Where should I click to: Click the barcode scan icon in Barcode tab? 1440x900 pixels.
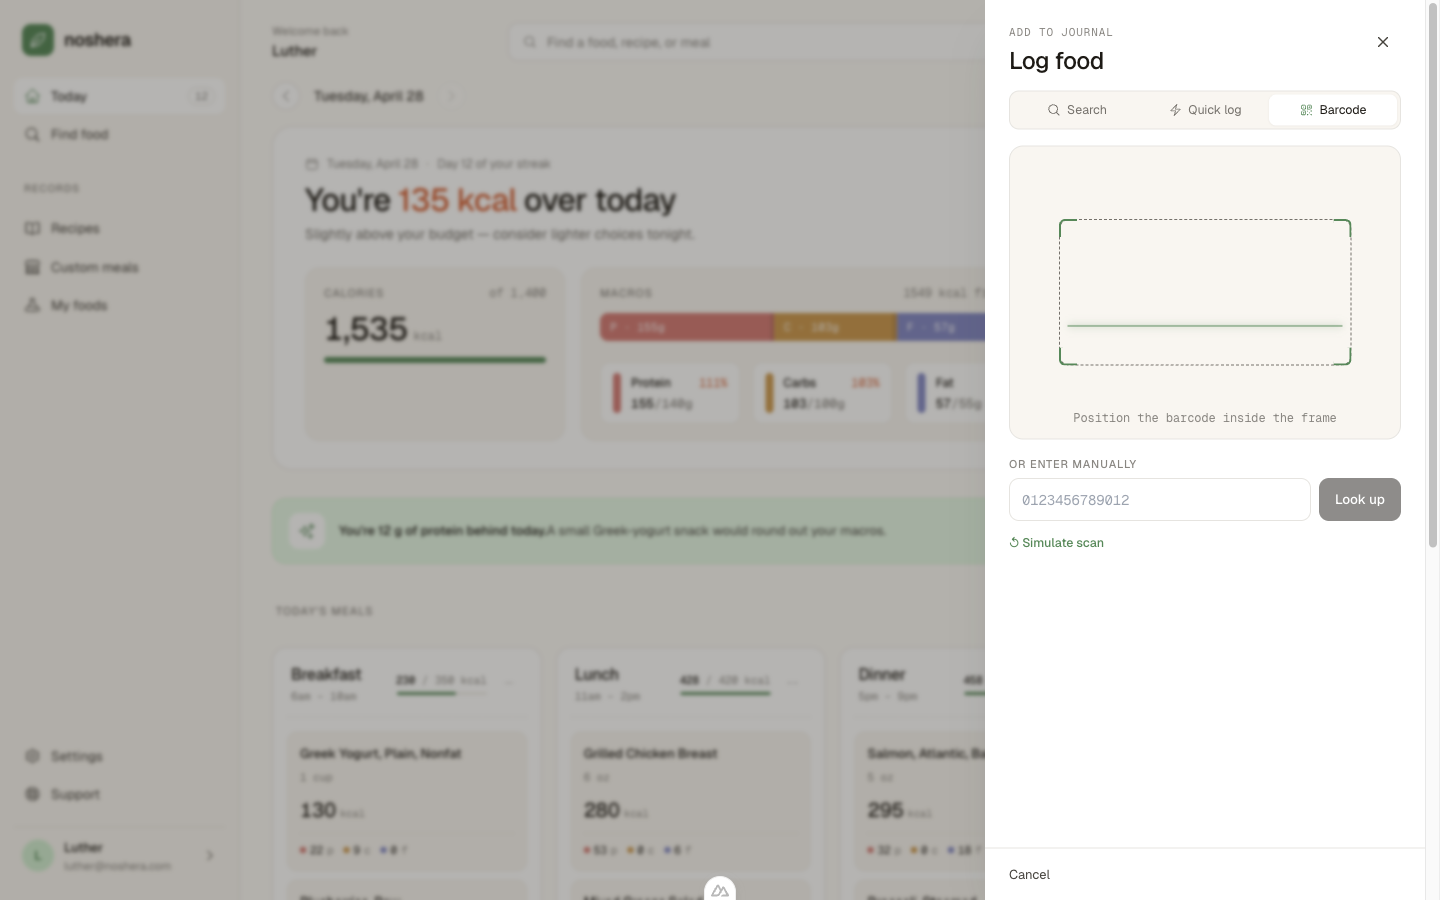click(x=1306, y=110)
